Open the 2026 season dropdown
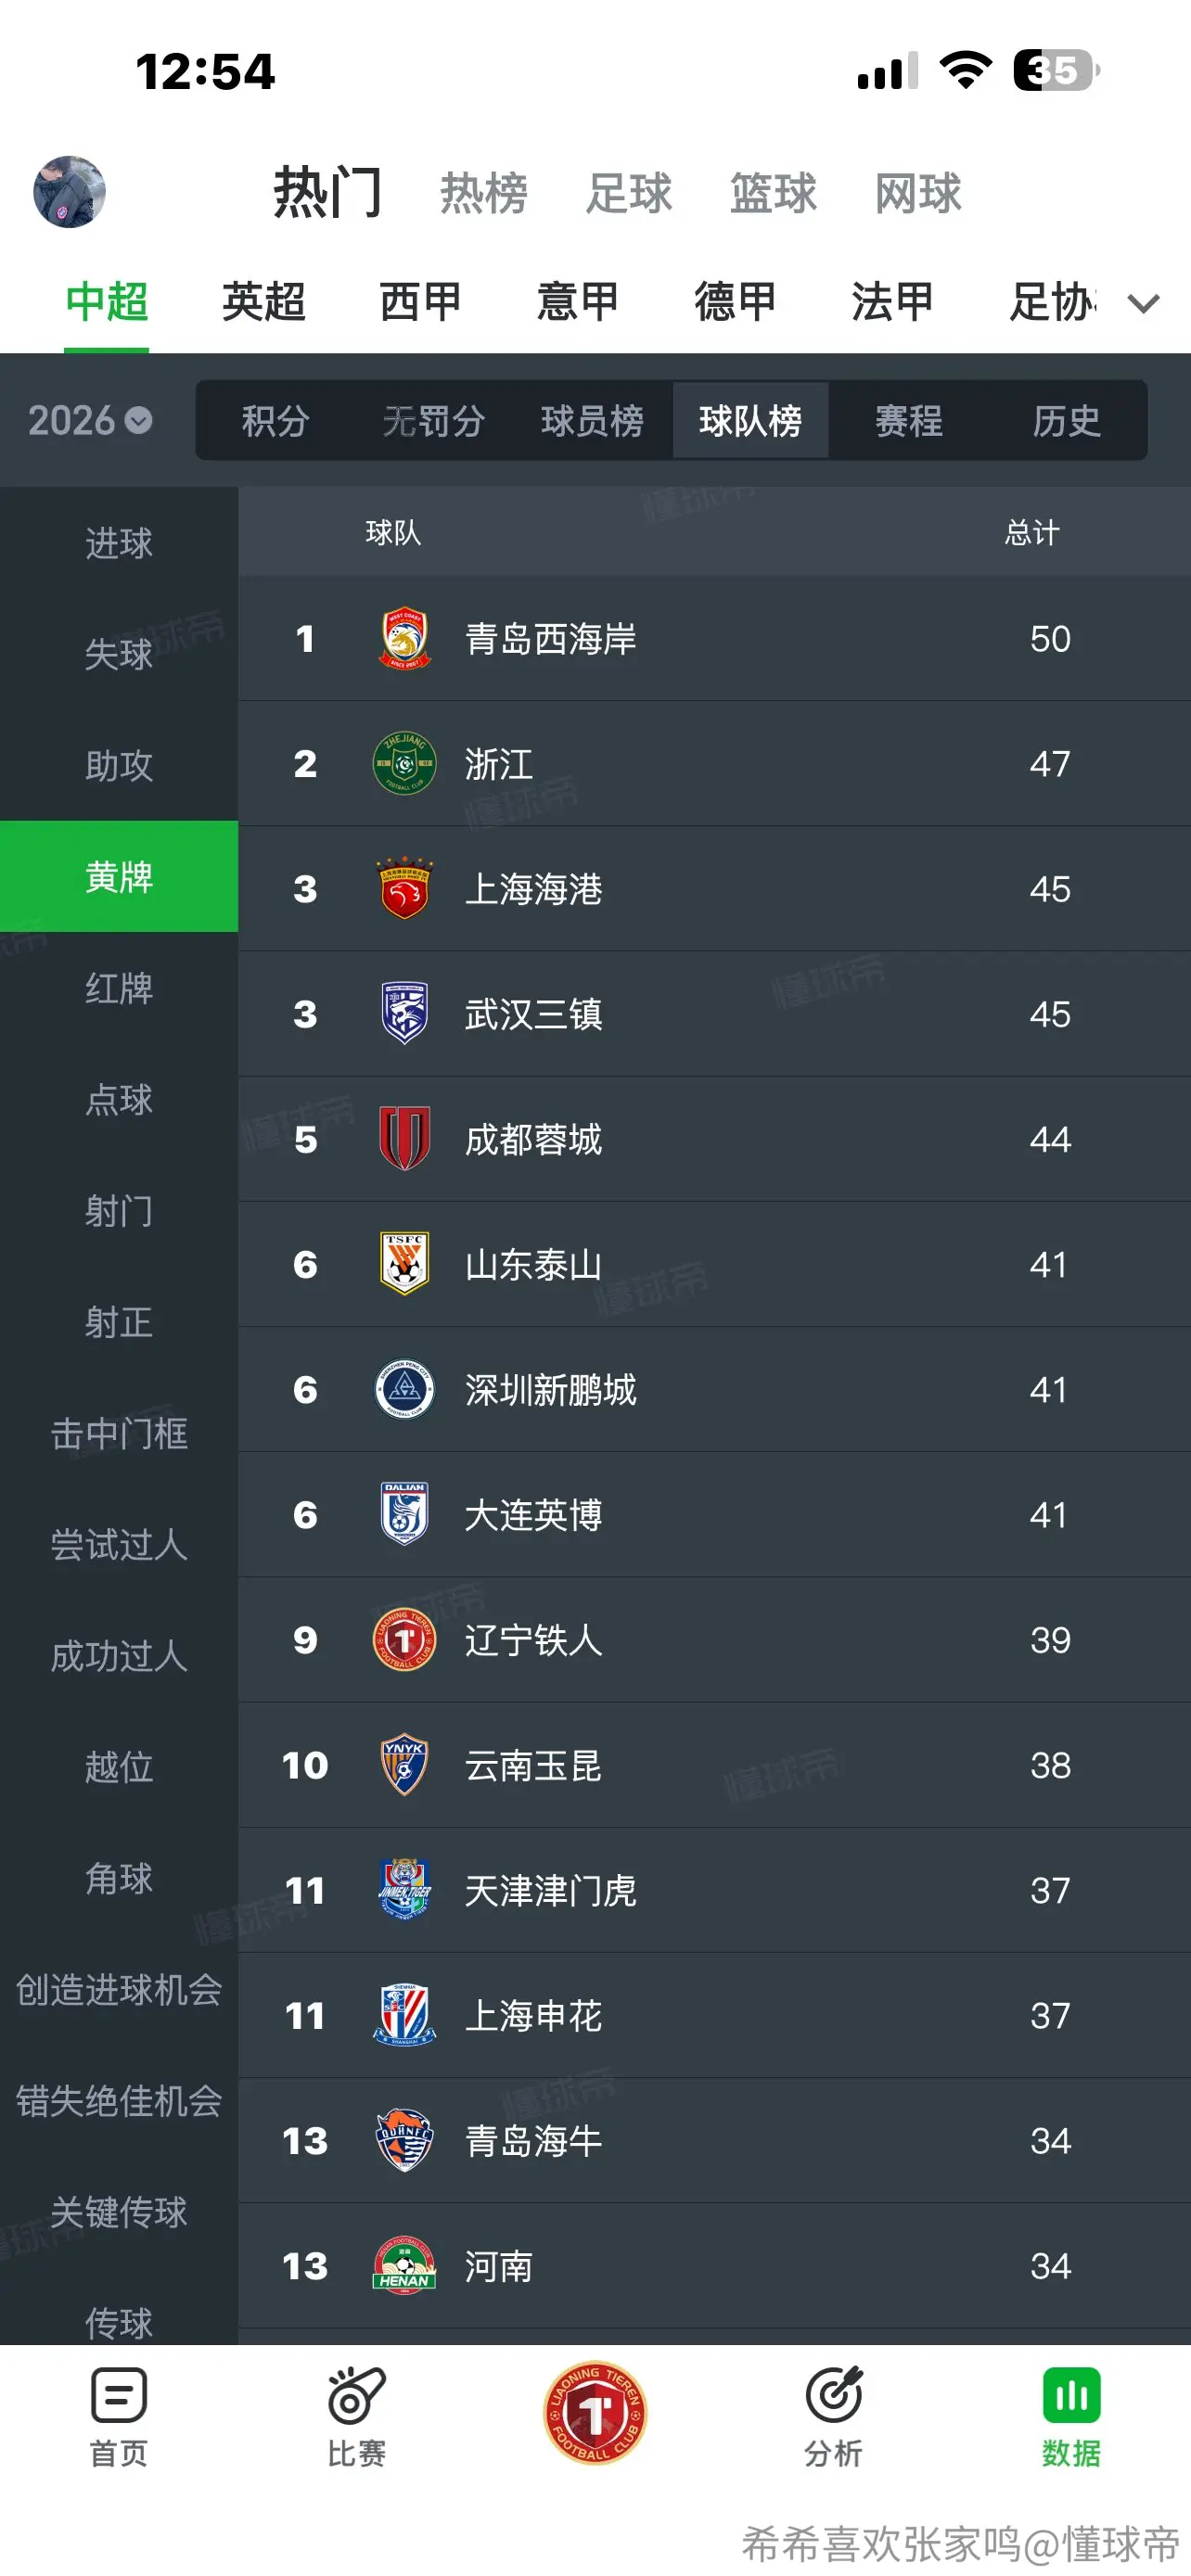Viewport: 1191px width, 2576px height. tap(90, 420)
